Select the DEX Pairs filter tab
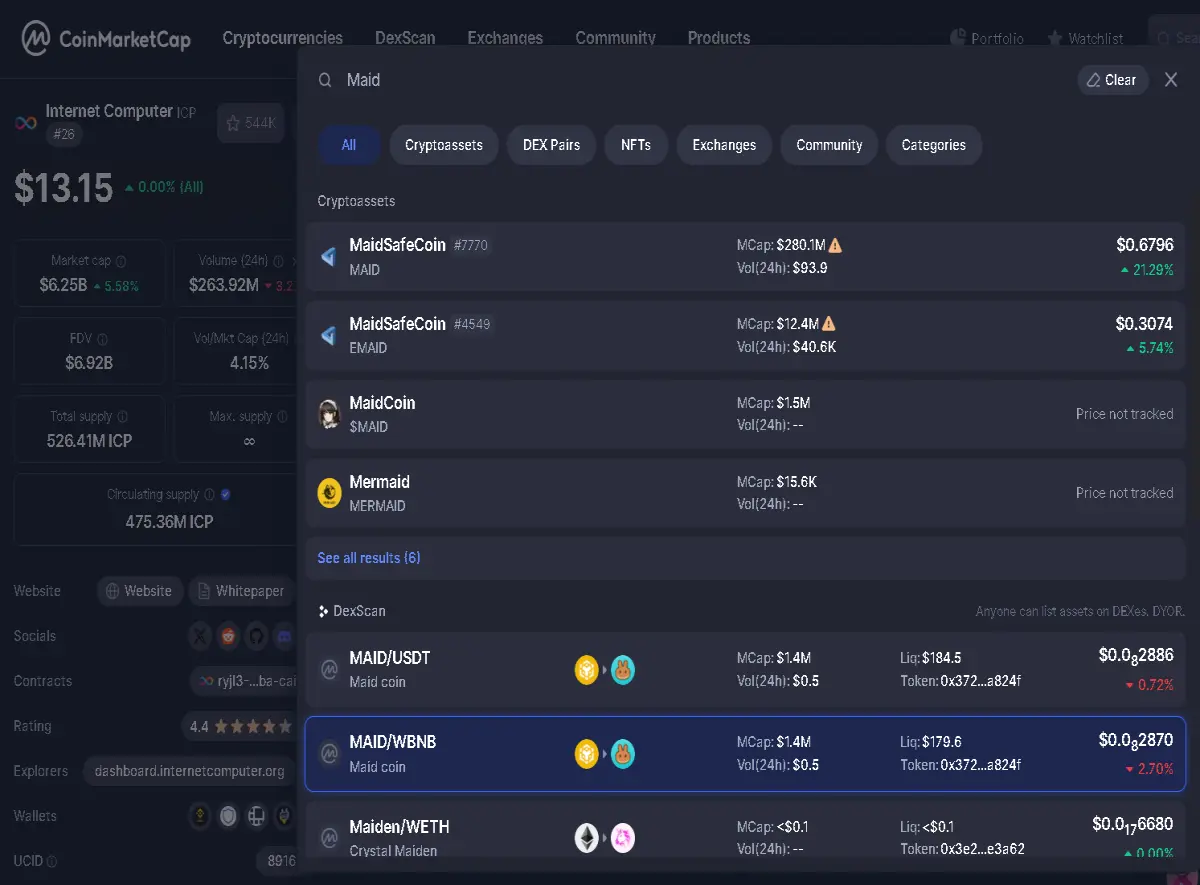 click(551, 145)
